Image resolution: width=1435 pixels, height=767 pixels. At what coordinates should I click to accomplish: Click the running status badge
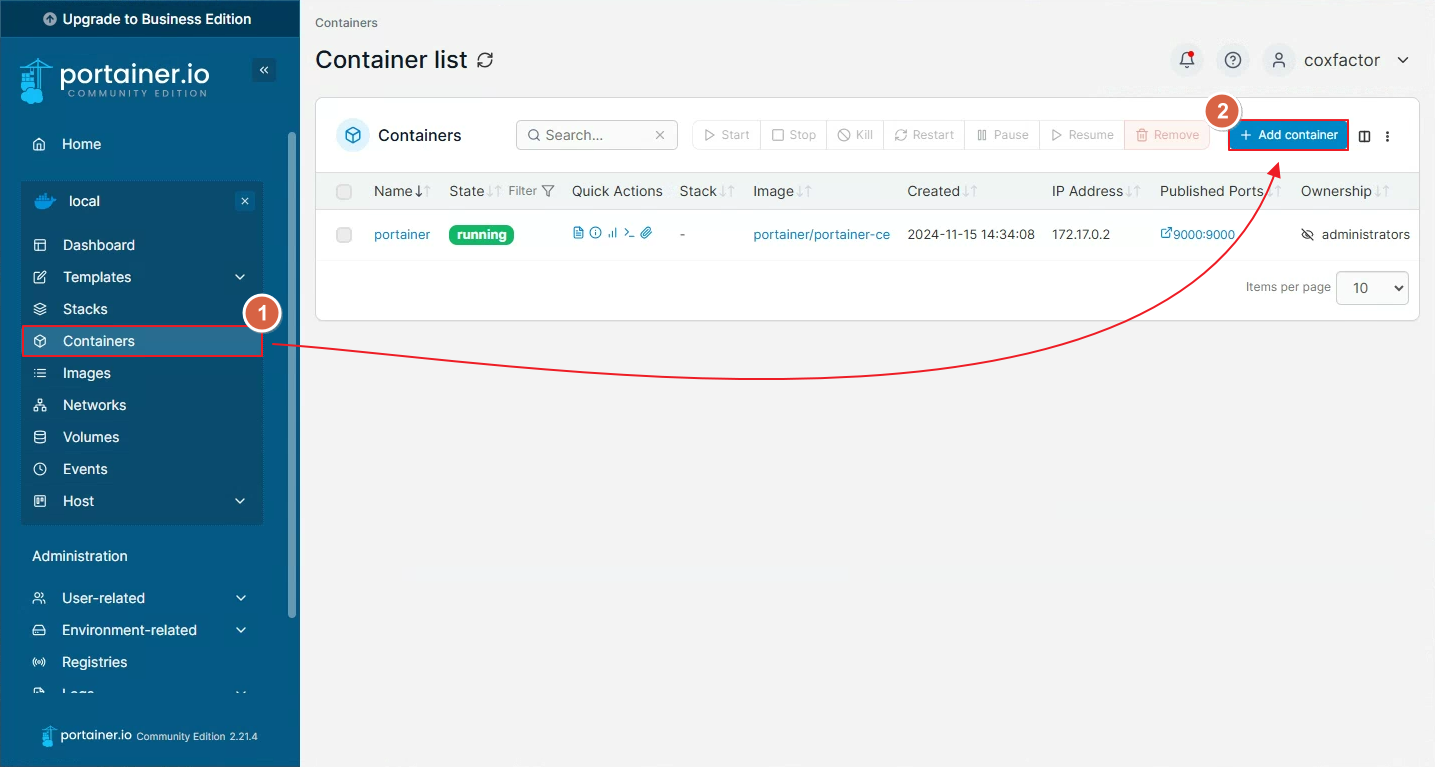click(x=481, y=235)
